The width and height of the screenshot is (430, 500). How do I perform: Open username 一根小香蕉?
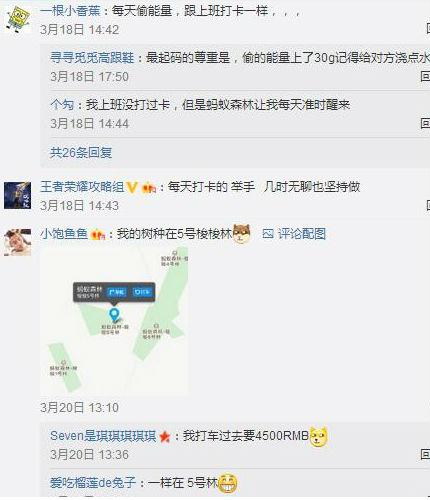[x=70, y=11]
